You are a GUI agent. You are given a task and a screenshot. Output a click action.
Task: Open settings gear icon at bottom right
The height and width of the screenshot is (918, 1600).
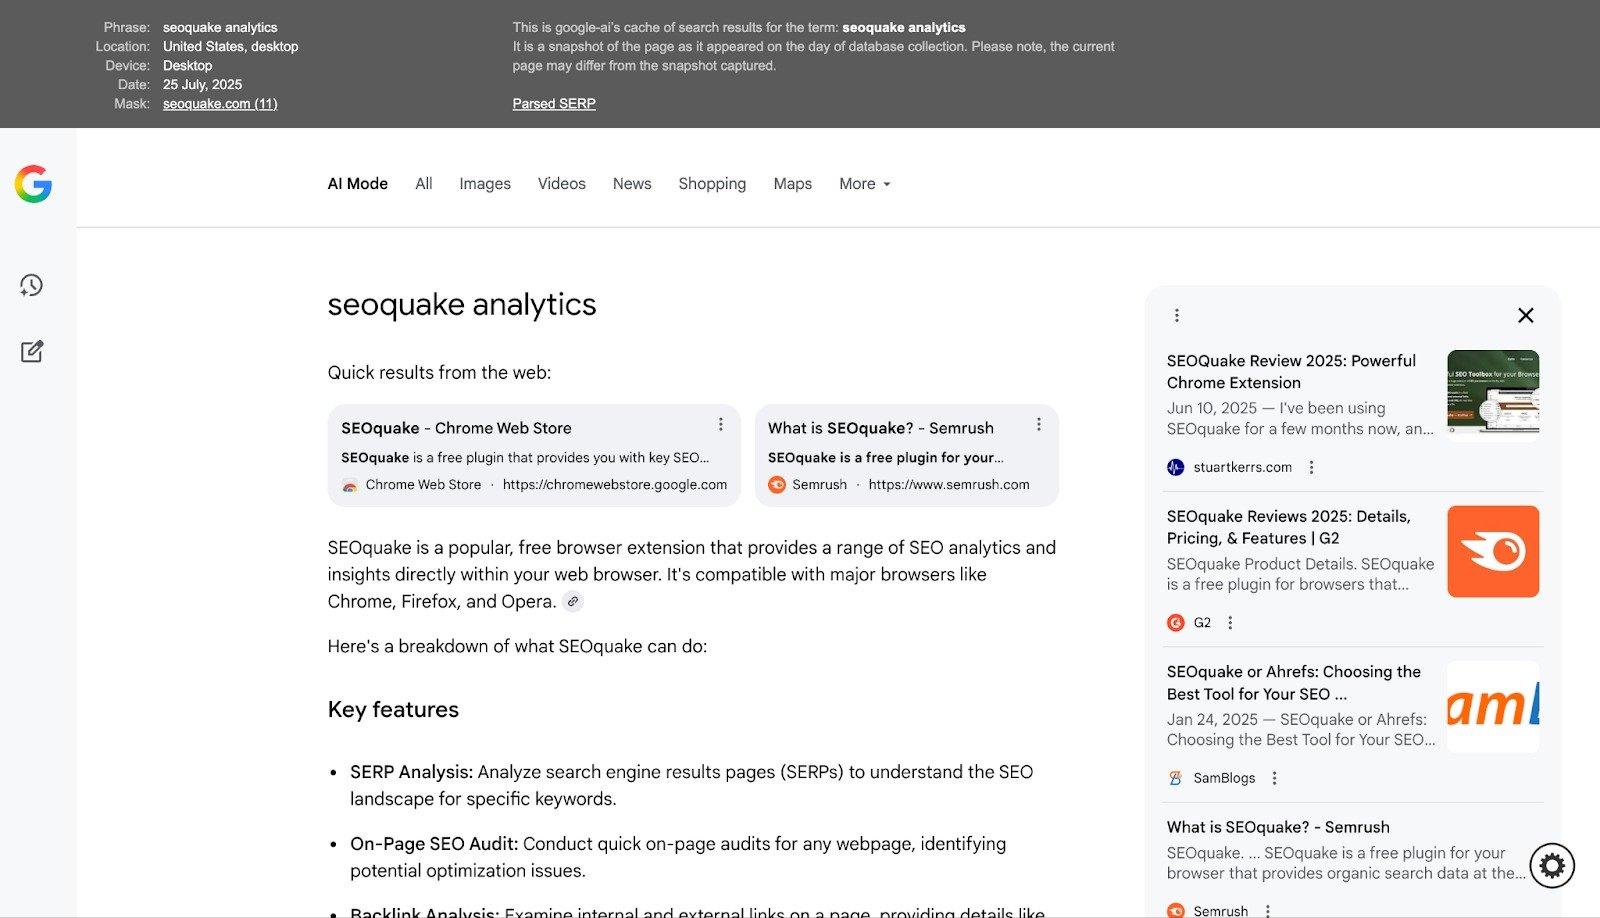click(x=1552, y=865)
